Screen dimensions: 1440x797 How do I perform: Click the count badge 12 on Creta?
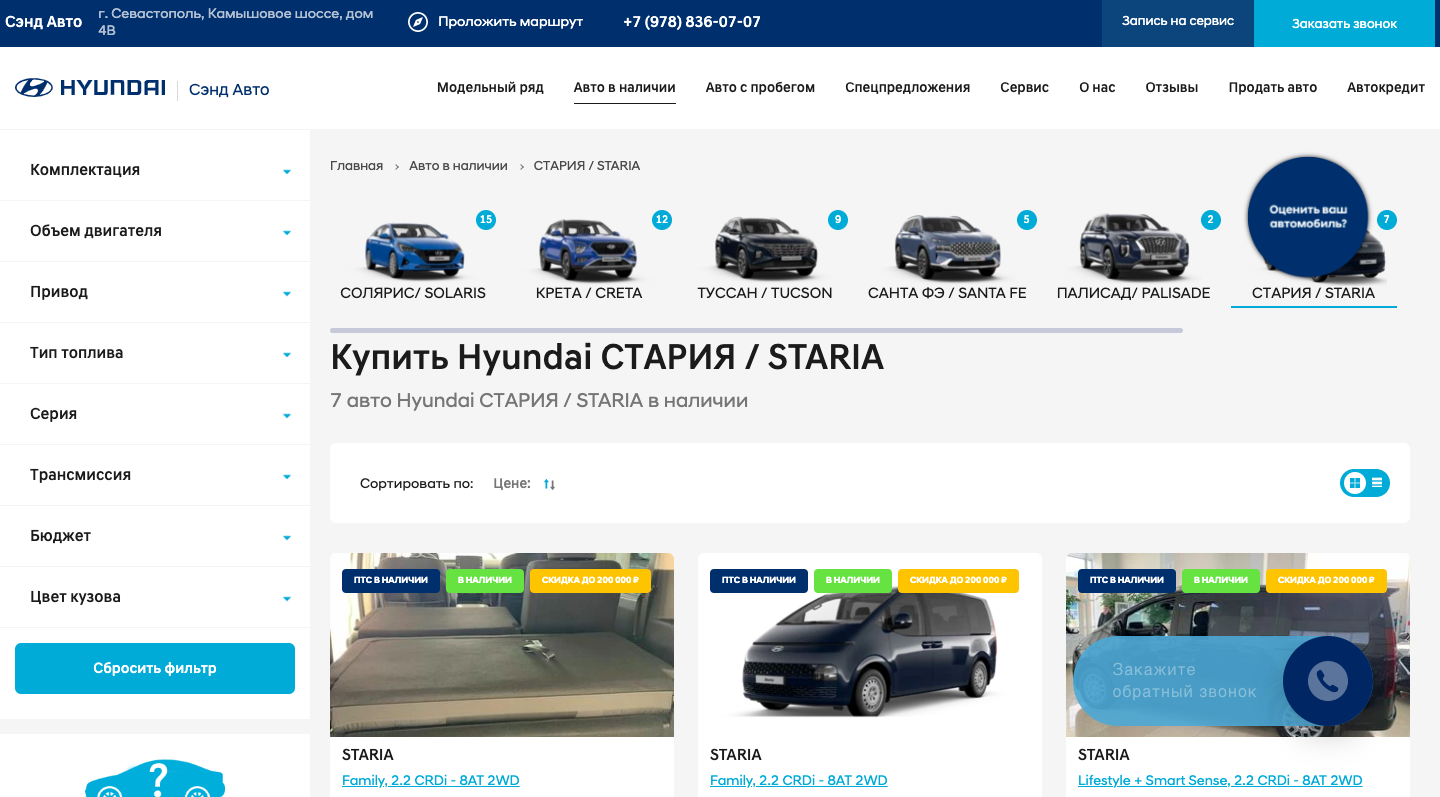(x=662, y=219)
